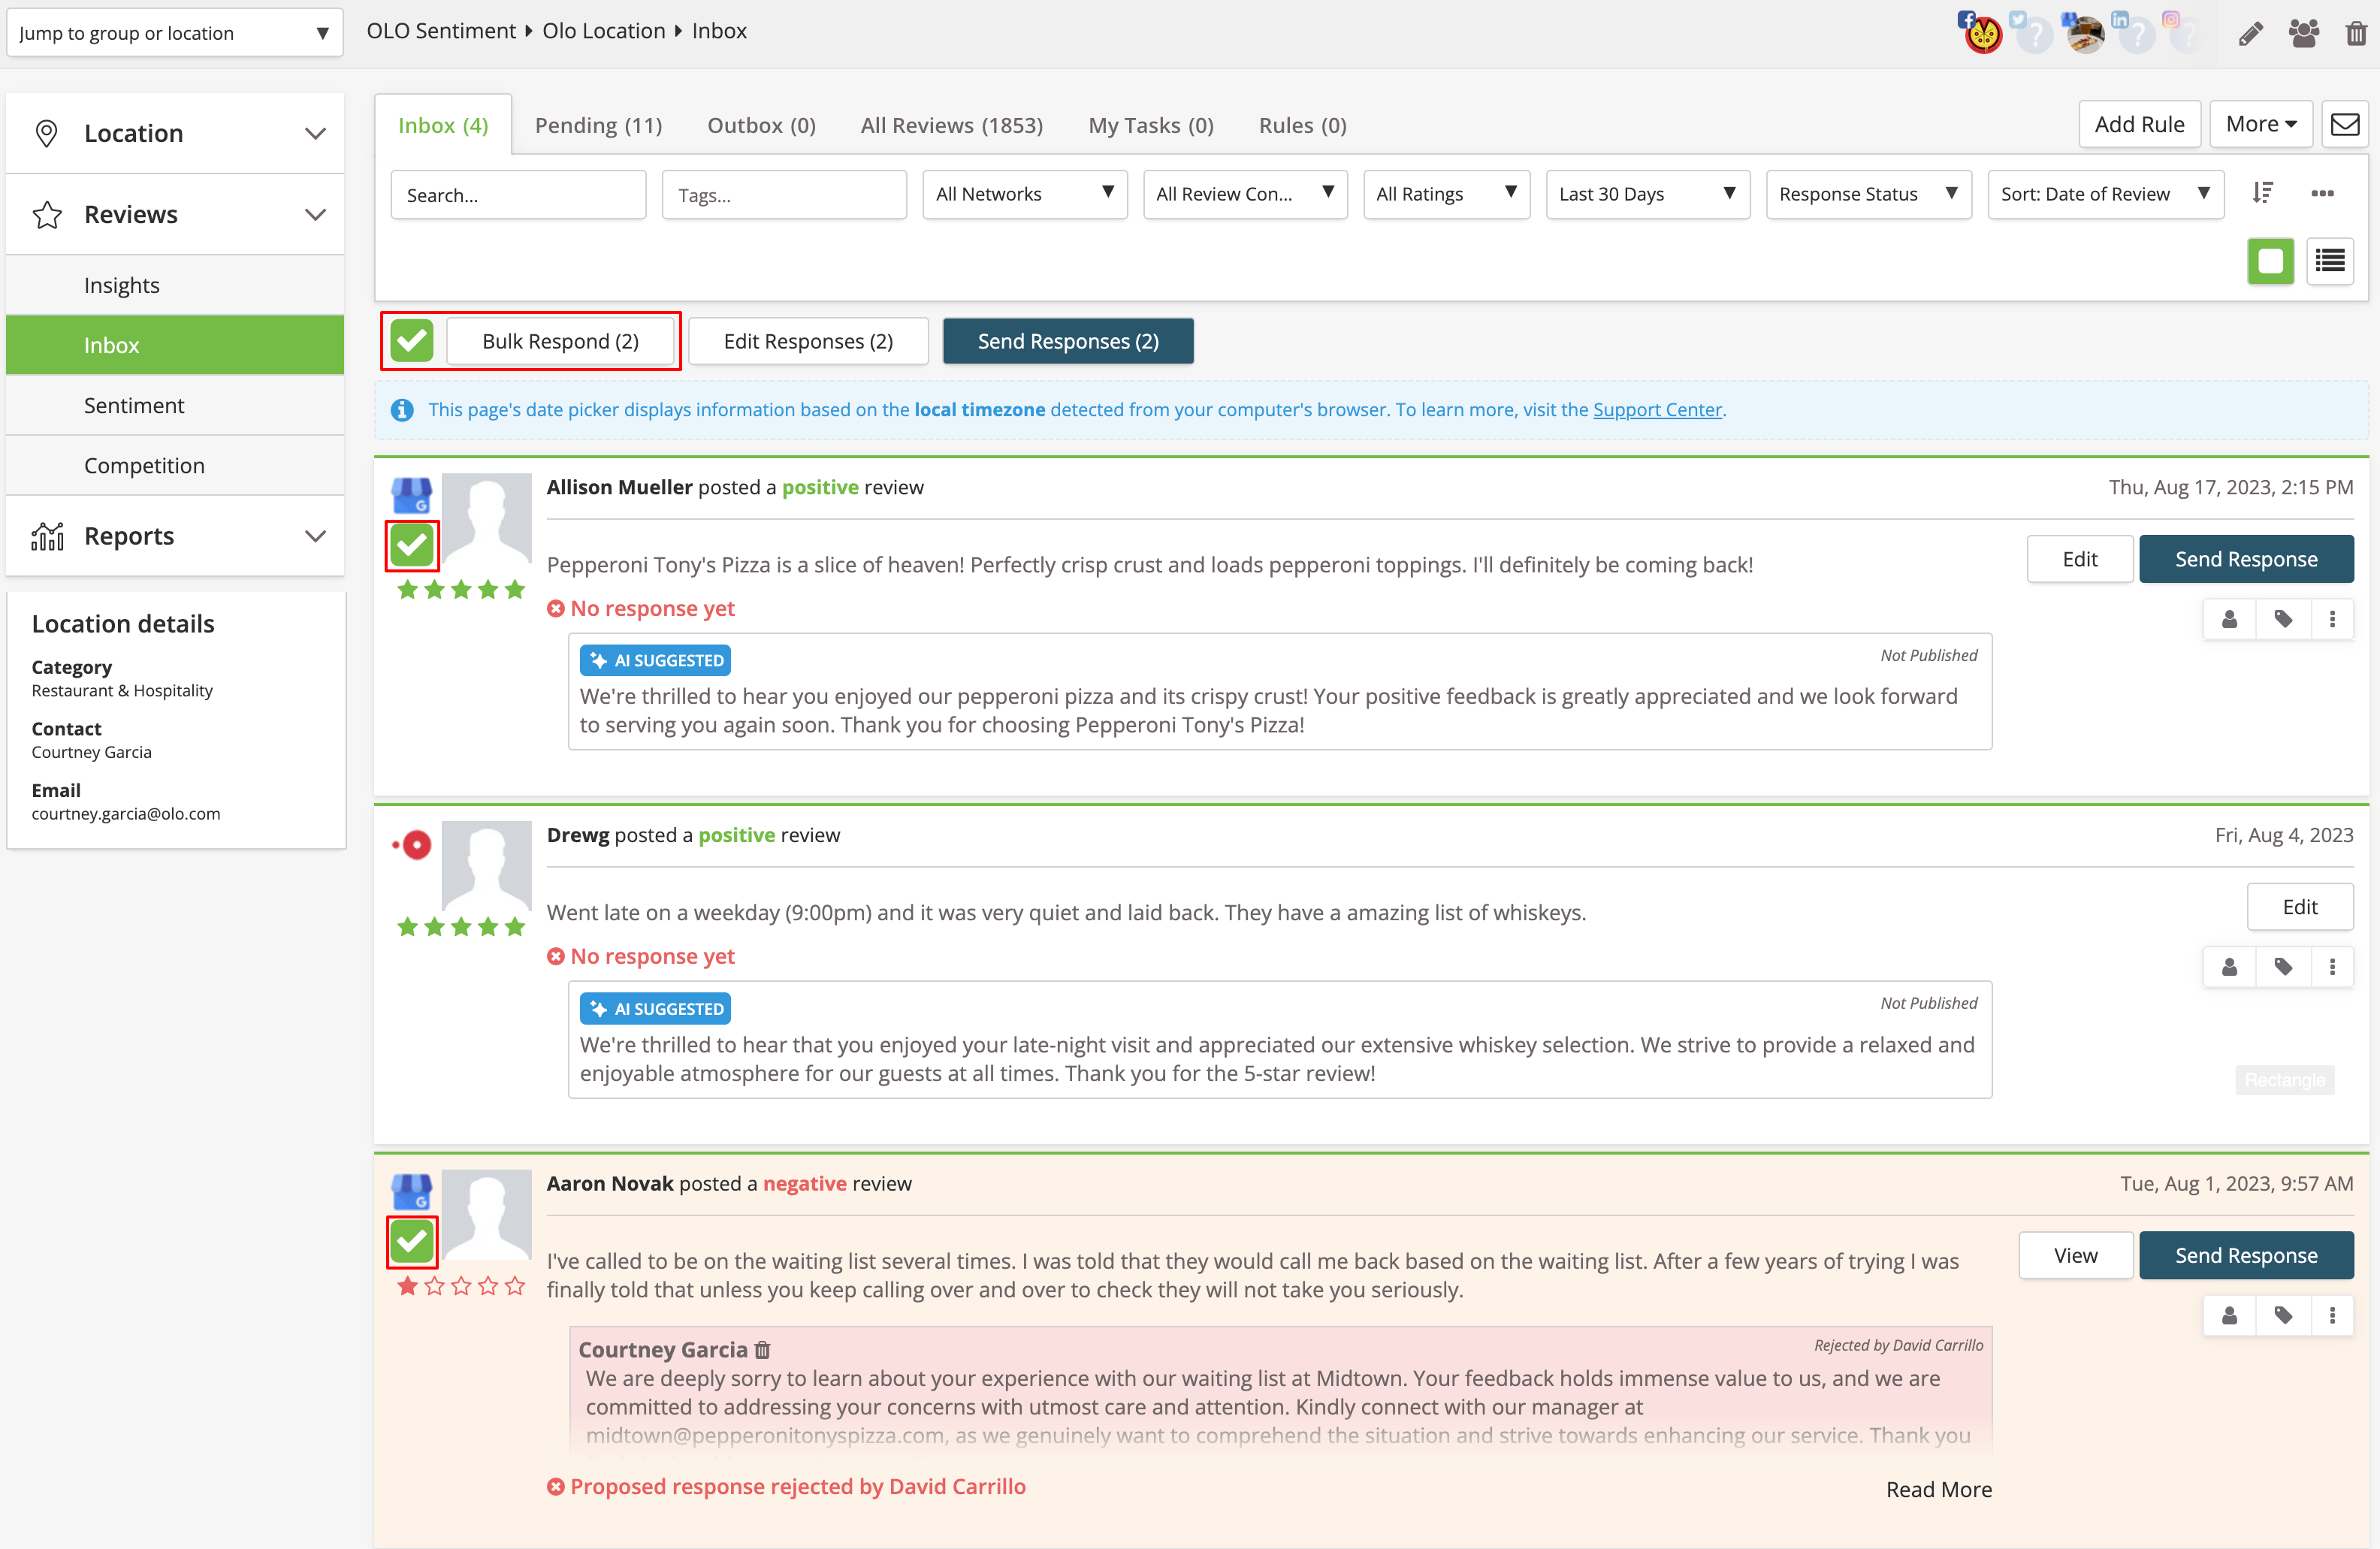The width and height of the screenshot is (2380, 1549).
Task: Open the Facebook profile icon in header
Action: tap(1982, 33)
